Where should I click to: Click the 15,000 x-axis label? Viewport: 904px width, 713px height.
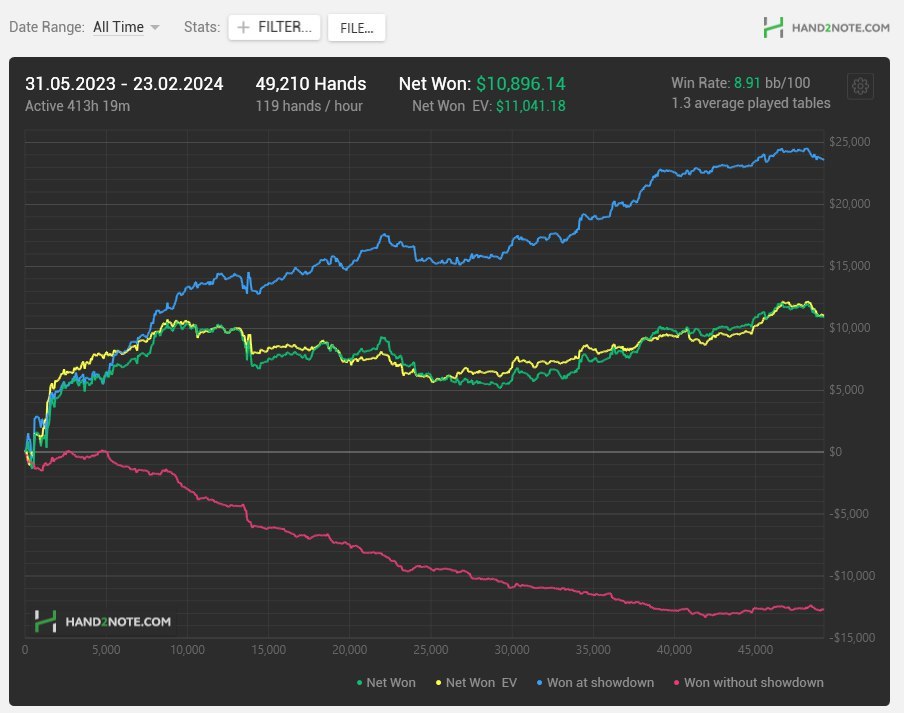[268, 650]
